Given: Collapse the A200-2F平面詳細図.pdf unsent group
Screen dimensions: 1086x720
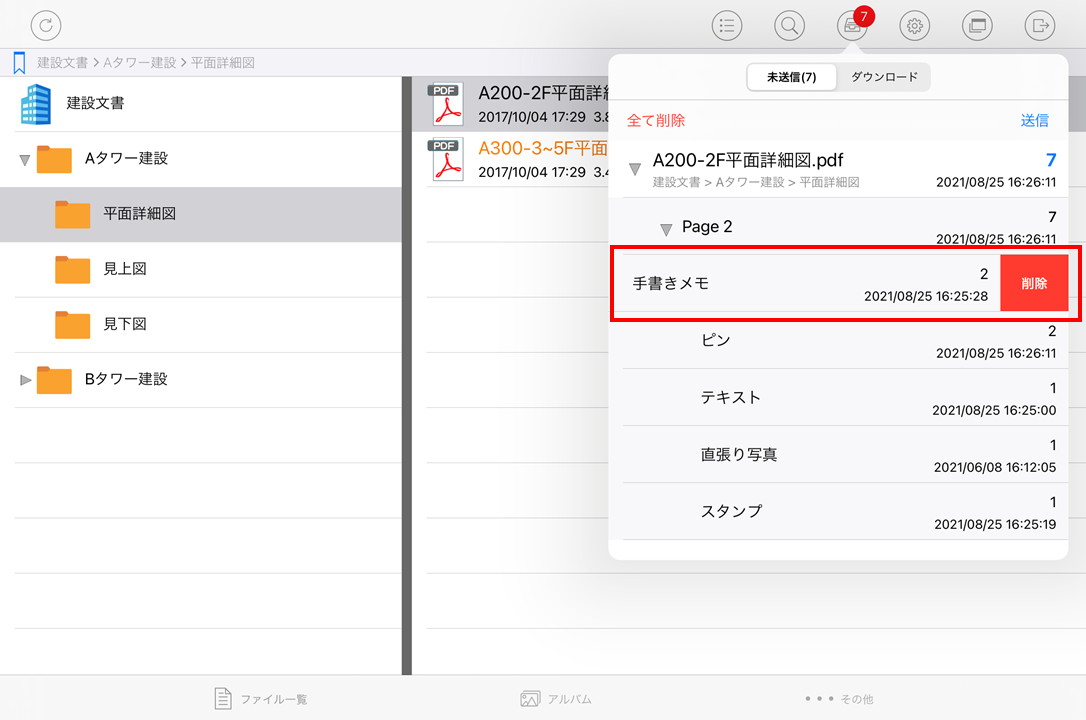Looking at the screenshot, I should 634,169.
